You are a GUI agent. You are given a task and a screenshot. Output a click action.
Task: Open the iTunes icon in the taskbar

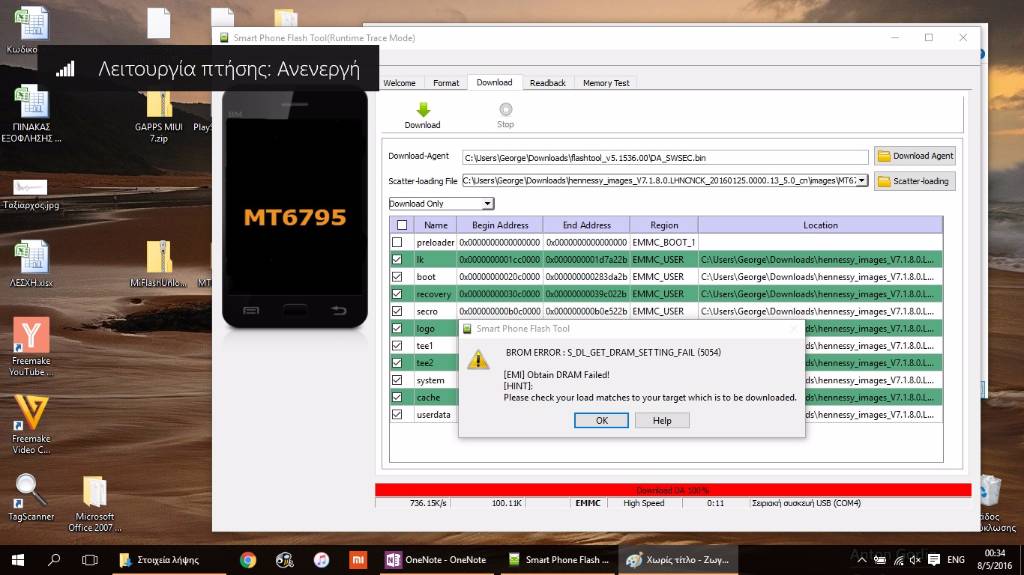coord(321,560)
